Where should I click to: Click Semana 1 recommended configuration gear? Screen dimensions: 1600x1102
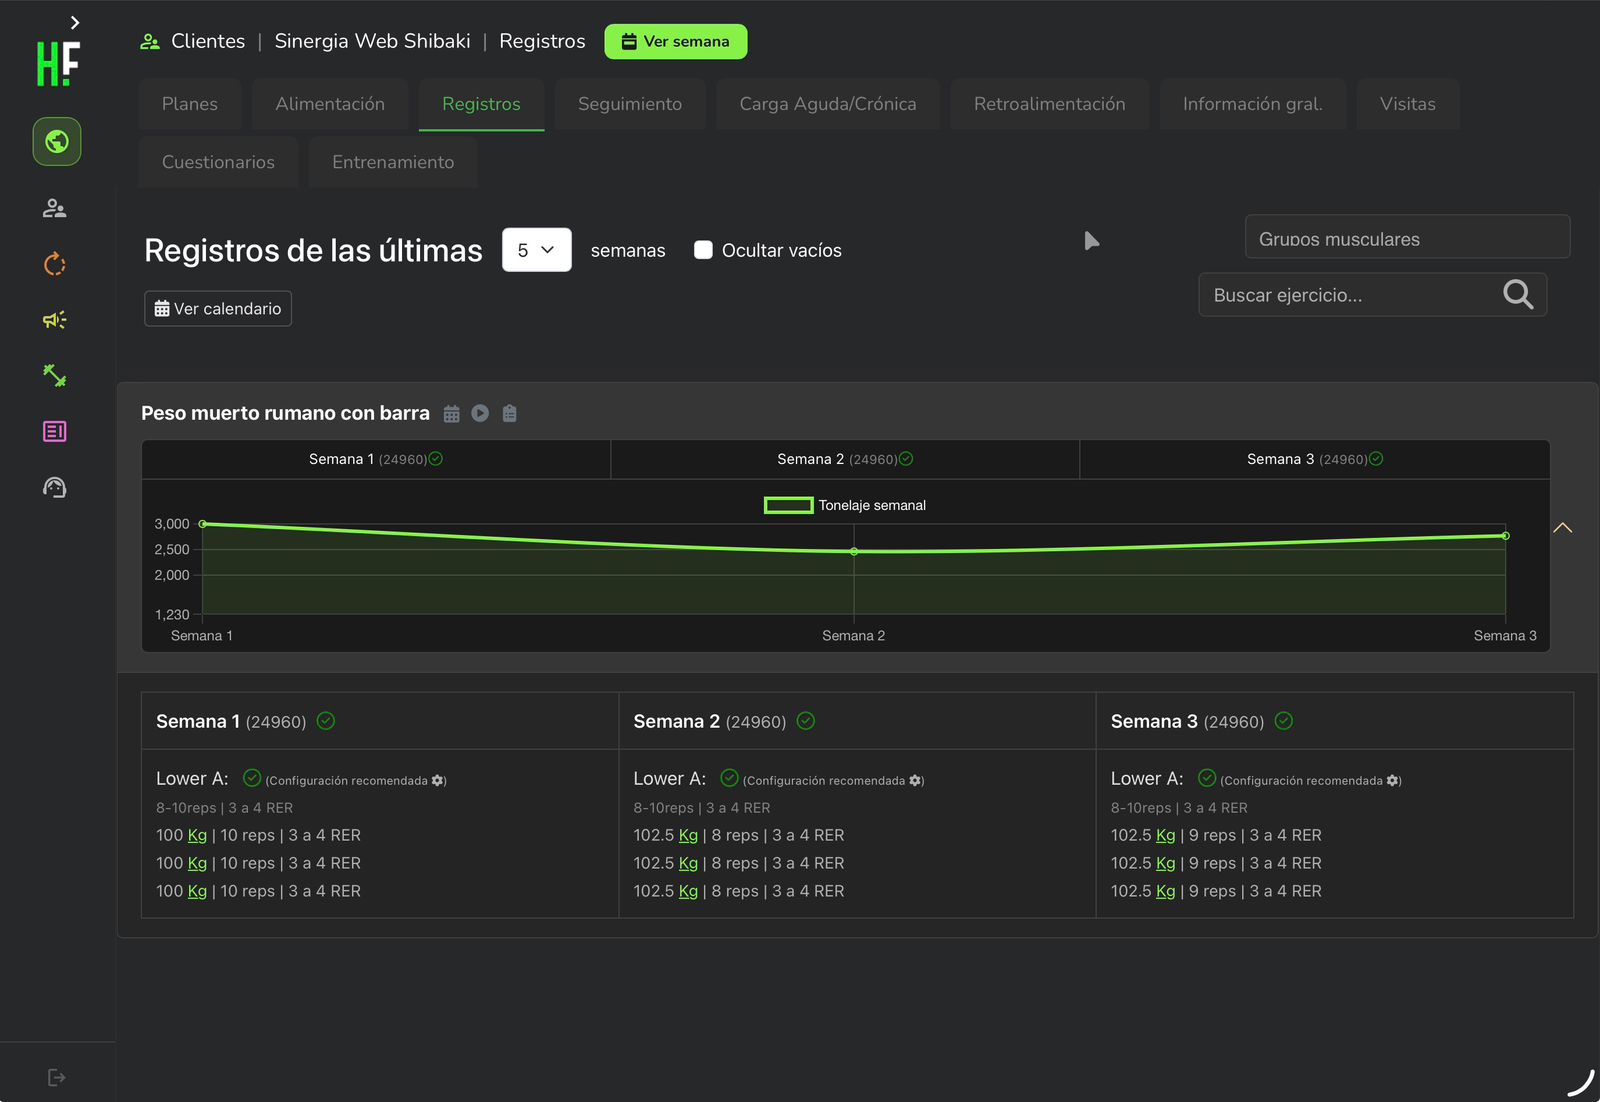click(x=438, y=780)
